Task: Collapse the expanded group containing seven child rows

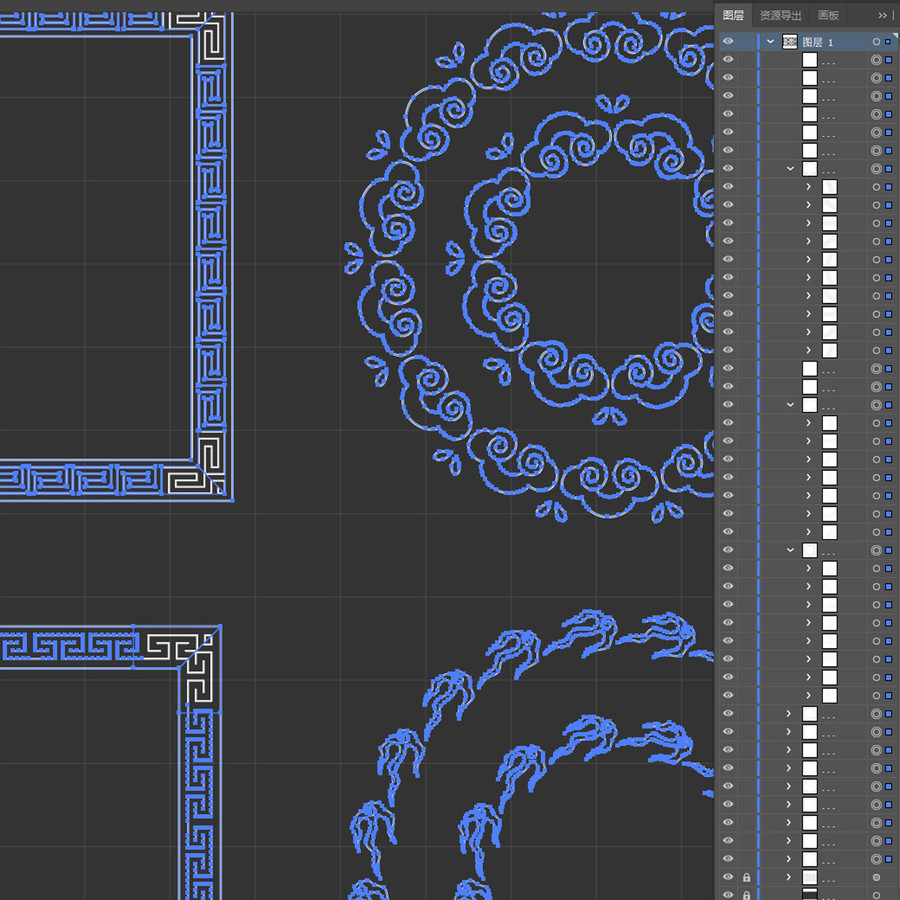Action: tap(790, 405)
